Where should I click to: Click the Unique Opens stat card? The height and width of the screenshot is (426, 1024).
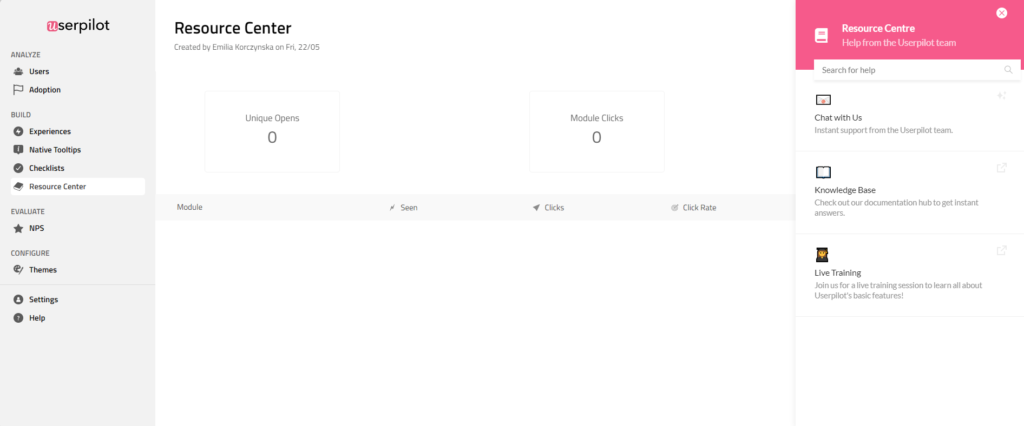tap(272, 131)
